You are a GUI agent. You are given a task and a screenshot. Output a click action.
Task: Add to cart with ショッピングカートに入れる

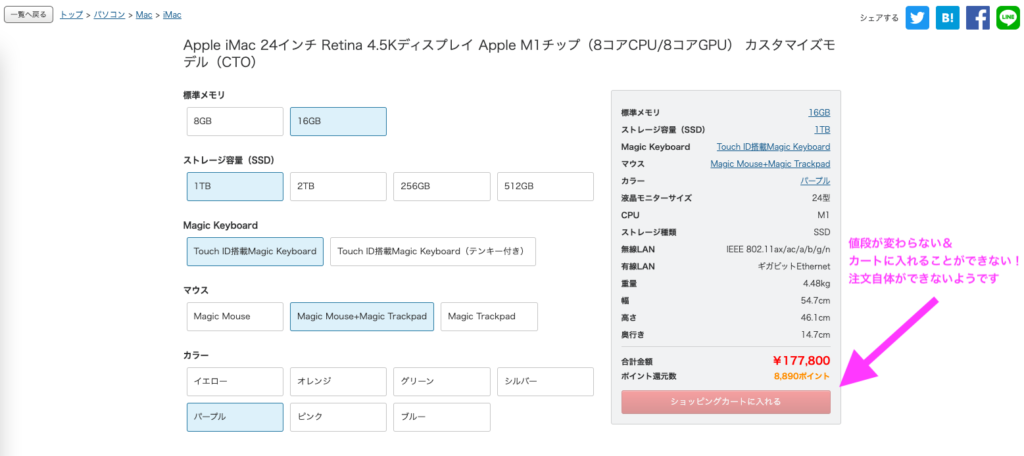(x=726, y=402)
